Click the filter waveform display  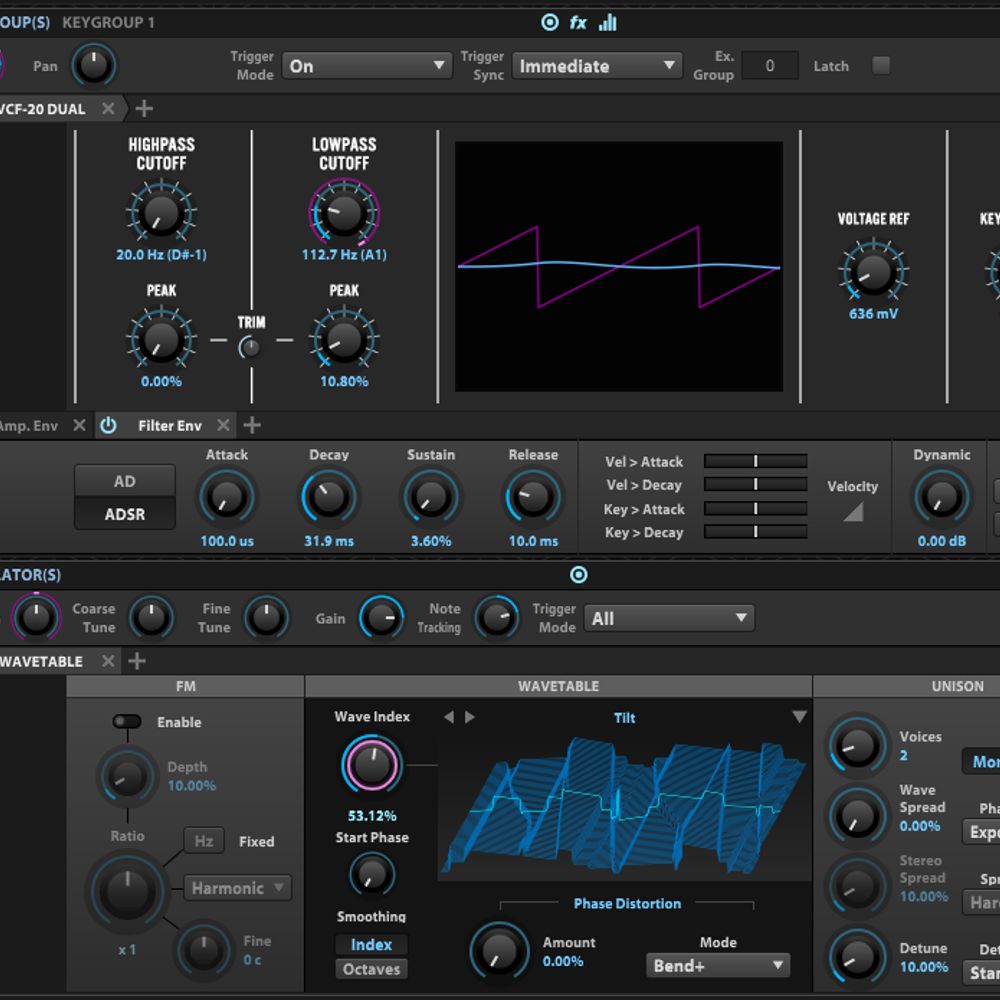tap(619, 267)
